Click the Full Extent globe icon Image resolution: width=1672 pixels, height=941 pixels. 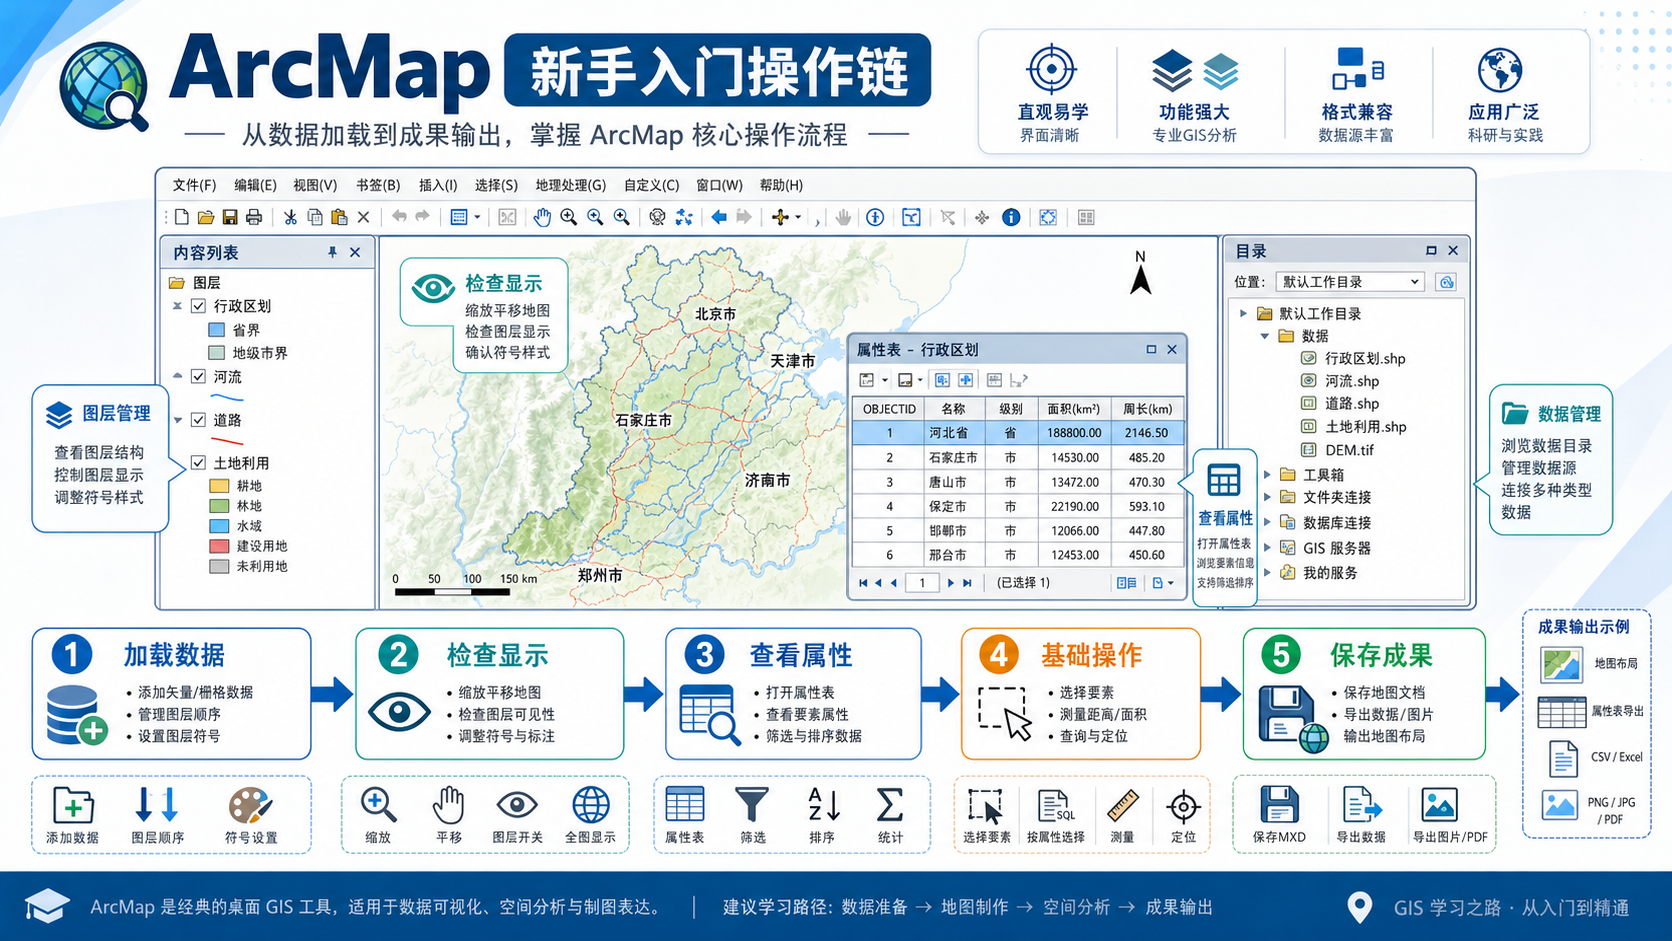point(657,217)
